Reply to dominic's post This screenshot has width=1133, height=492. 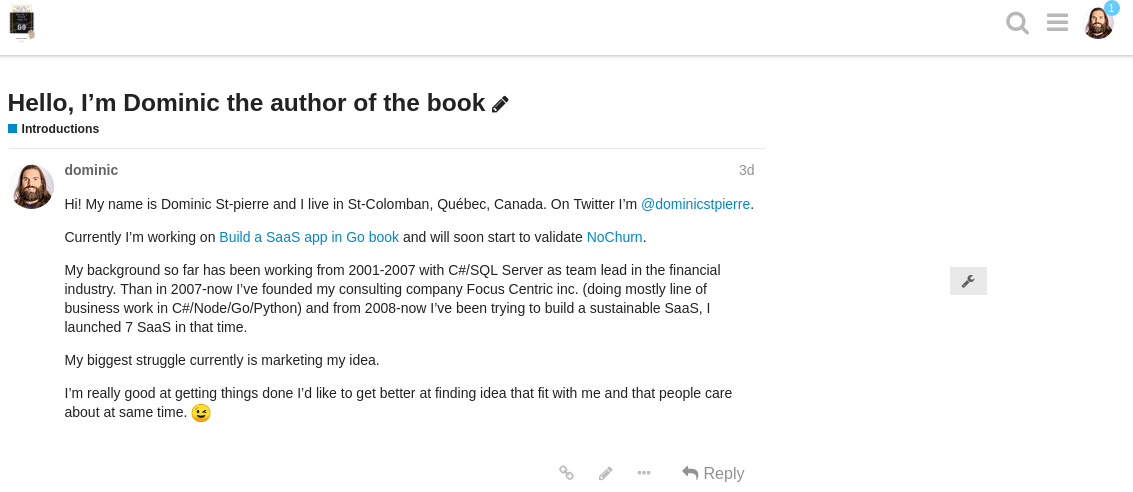(x=713, y=473)
